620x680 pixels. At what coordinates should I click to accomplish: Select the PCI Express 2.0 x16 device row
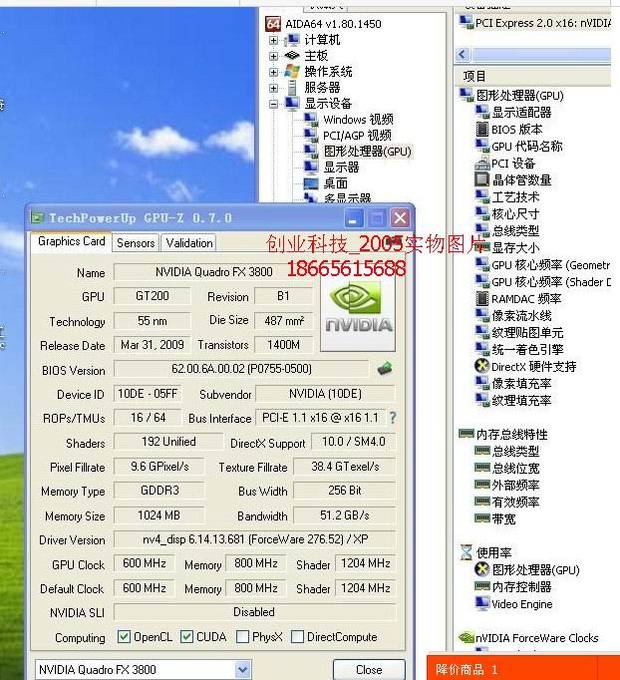(x=535, y=23)
